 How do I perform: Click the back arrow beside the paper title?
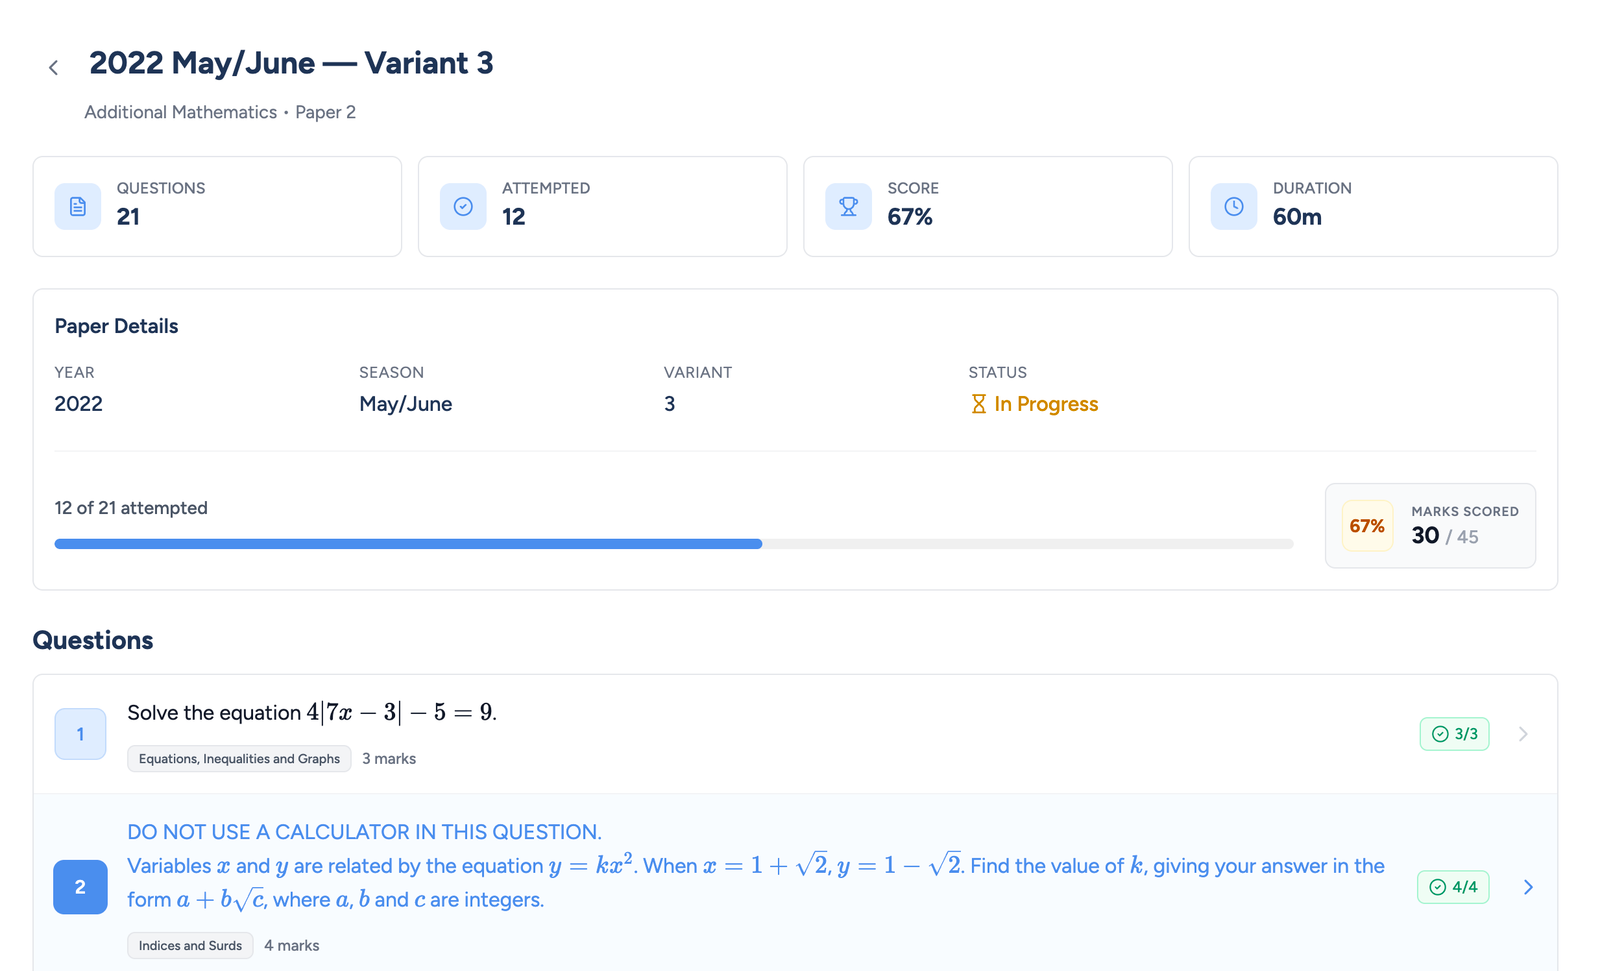pos(54,68)
